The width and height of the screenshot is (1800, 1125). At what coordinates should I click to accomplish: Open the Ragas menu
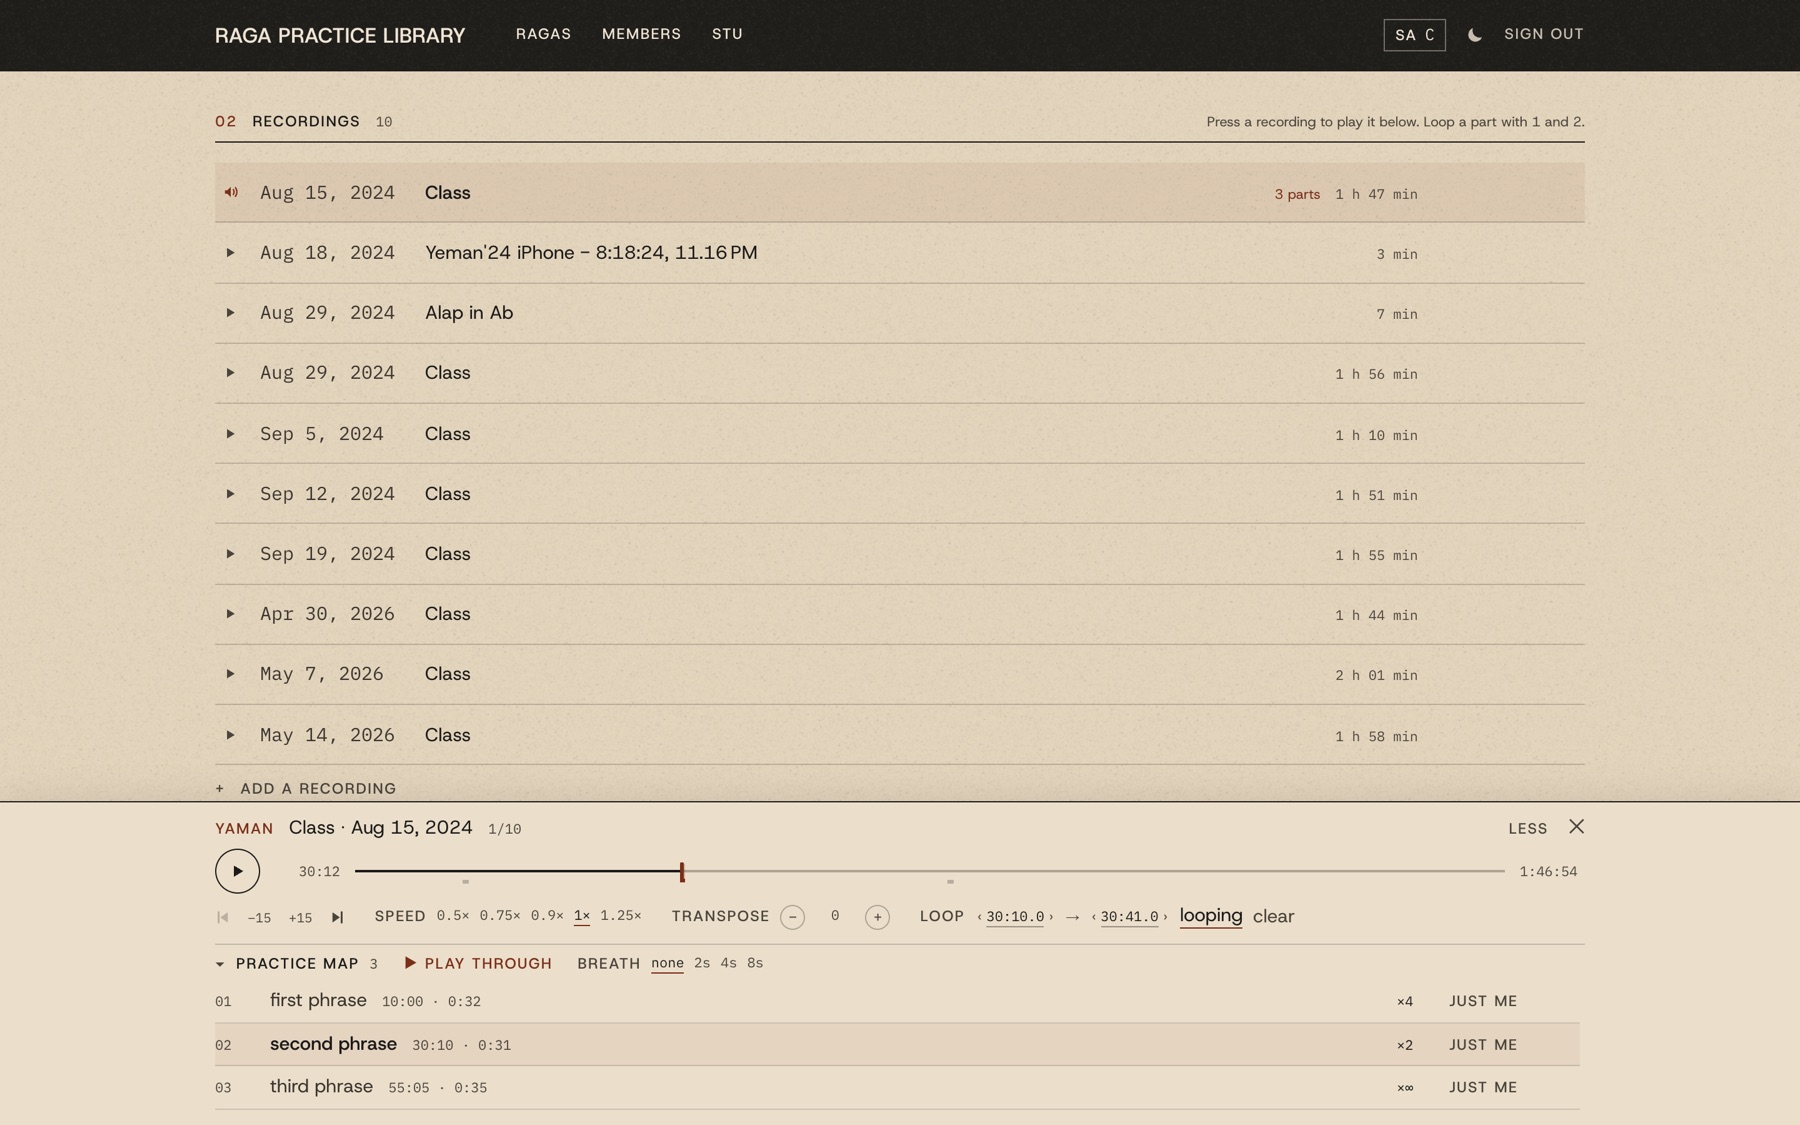[x=543, y=34]
